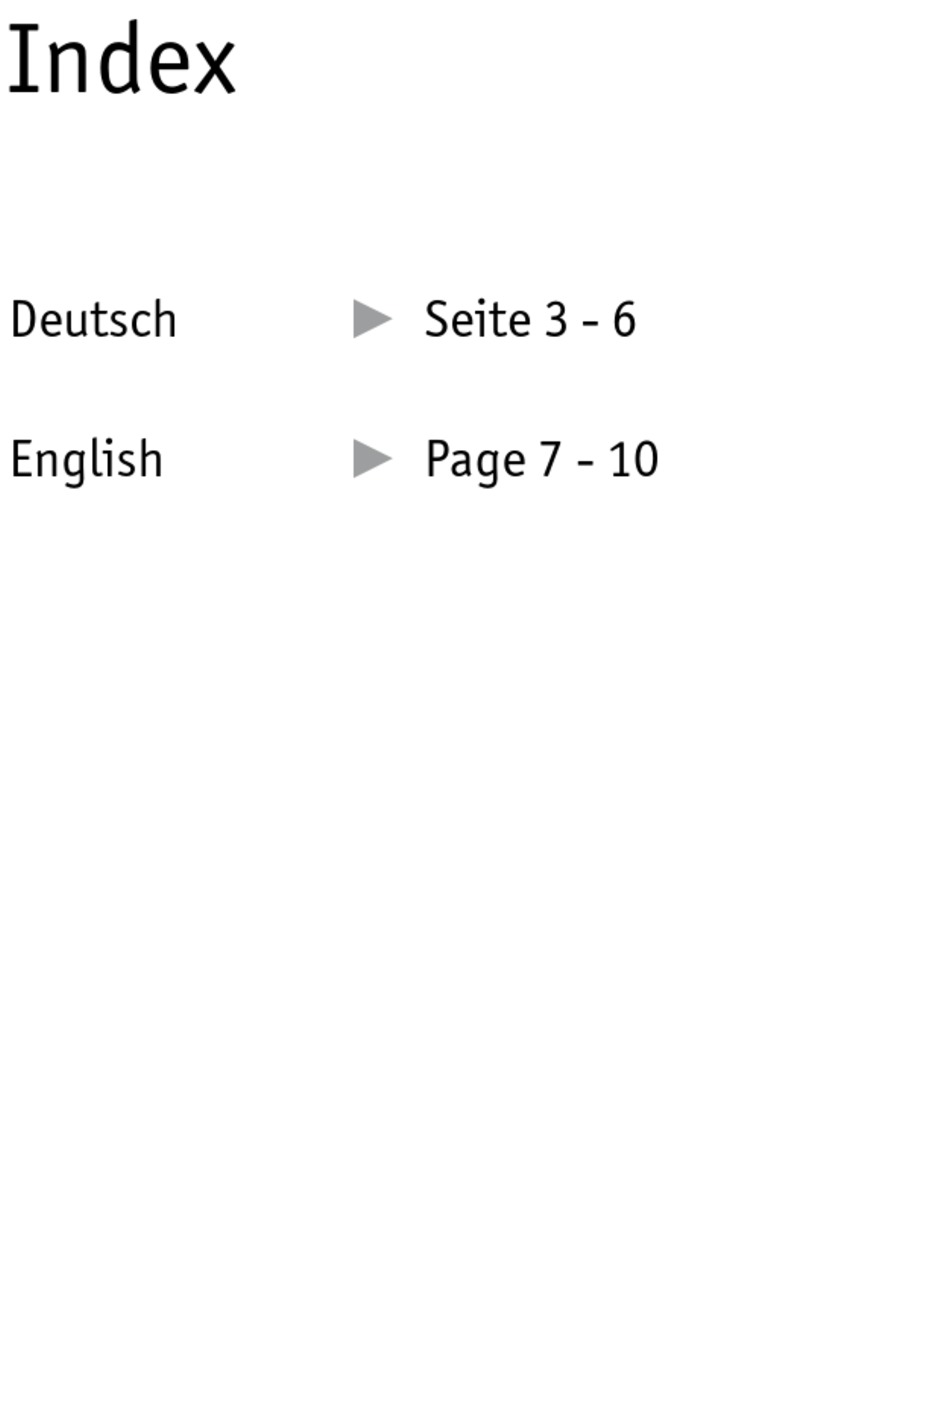Jump to page number 6
Viewport: 950px width, 1402px height.
(x=624, y=320)
